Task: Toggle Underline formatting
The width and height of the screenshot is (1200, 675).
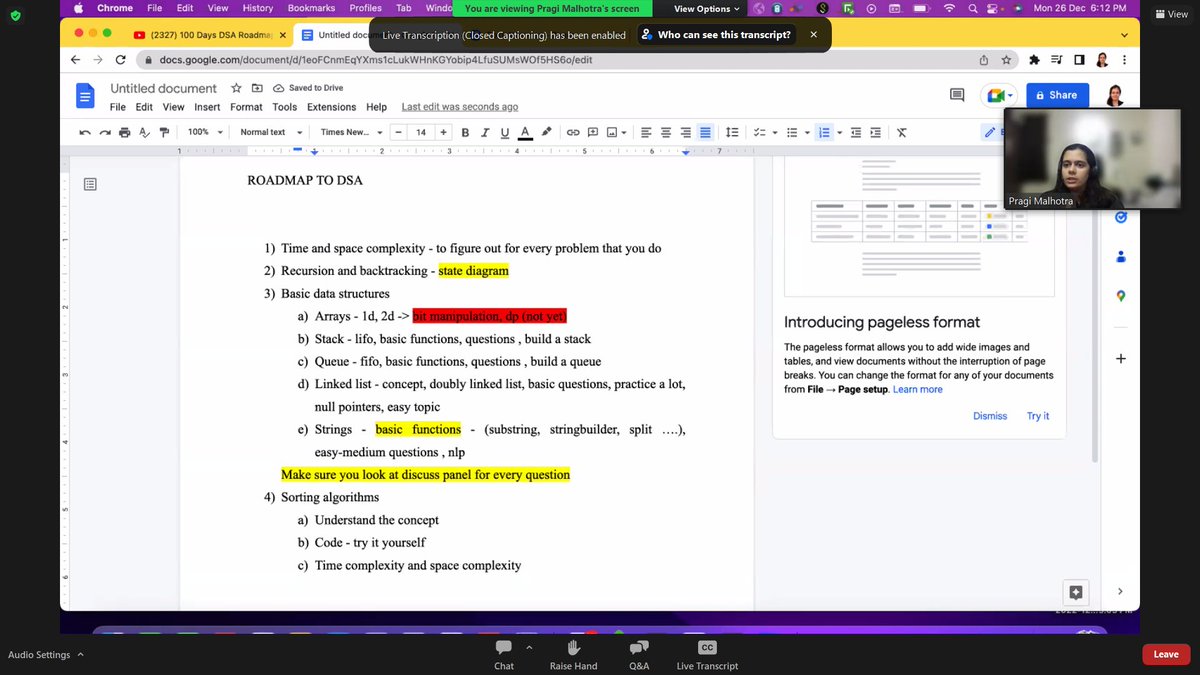Action: [x=505, y=132]
